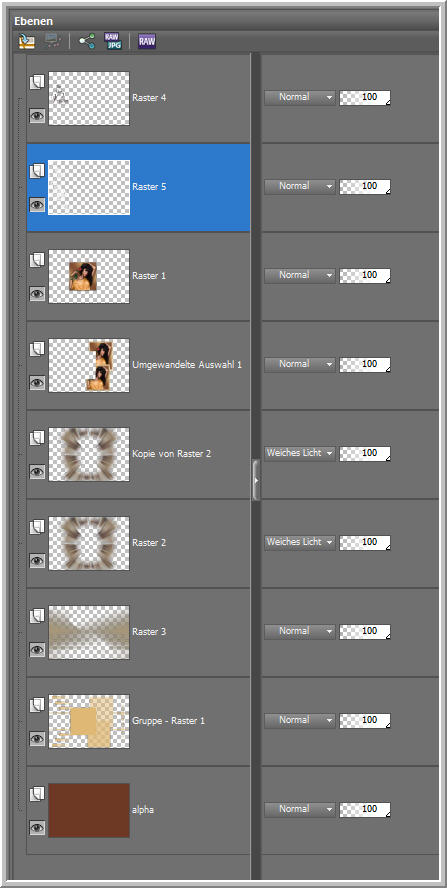The height and width of the screenshot is (888, 447).
Task: Collapse the panel using divider arrow handle
Action: pos(256,480)
